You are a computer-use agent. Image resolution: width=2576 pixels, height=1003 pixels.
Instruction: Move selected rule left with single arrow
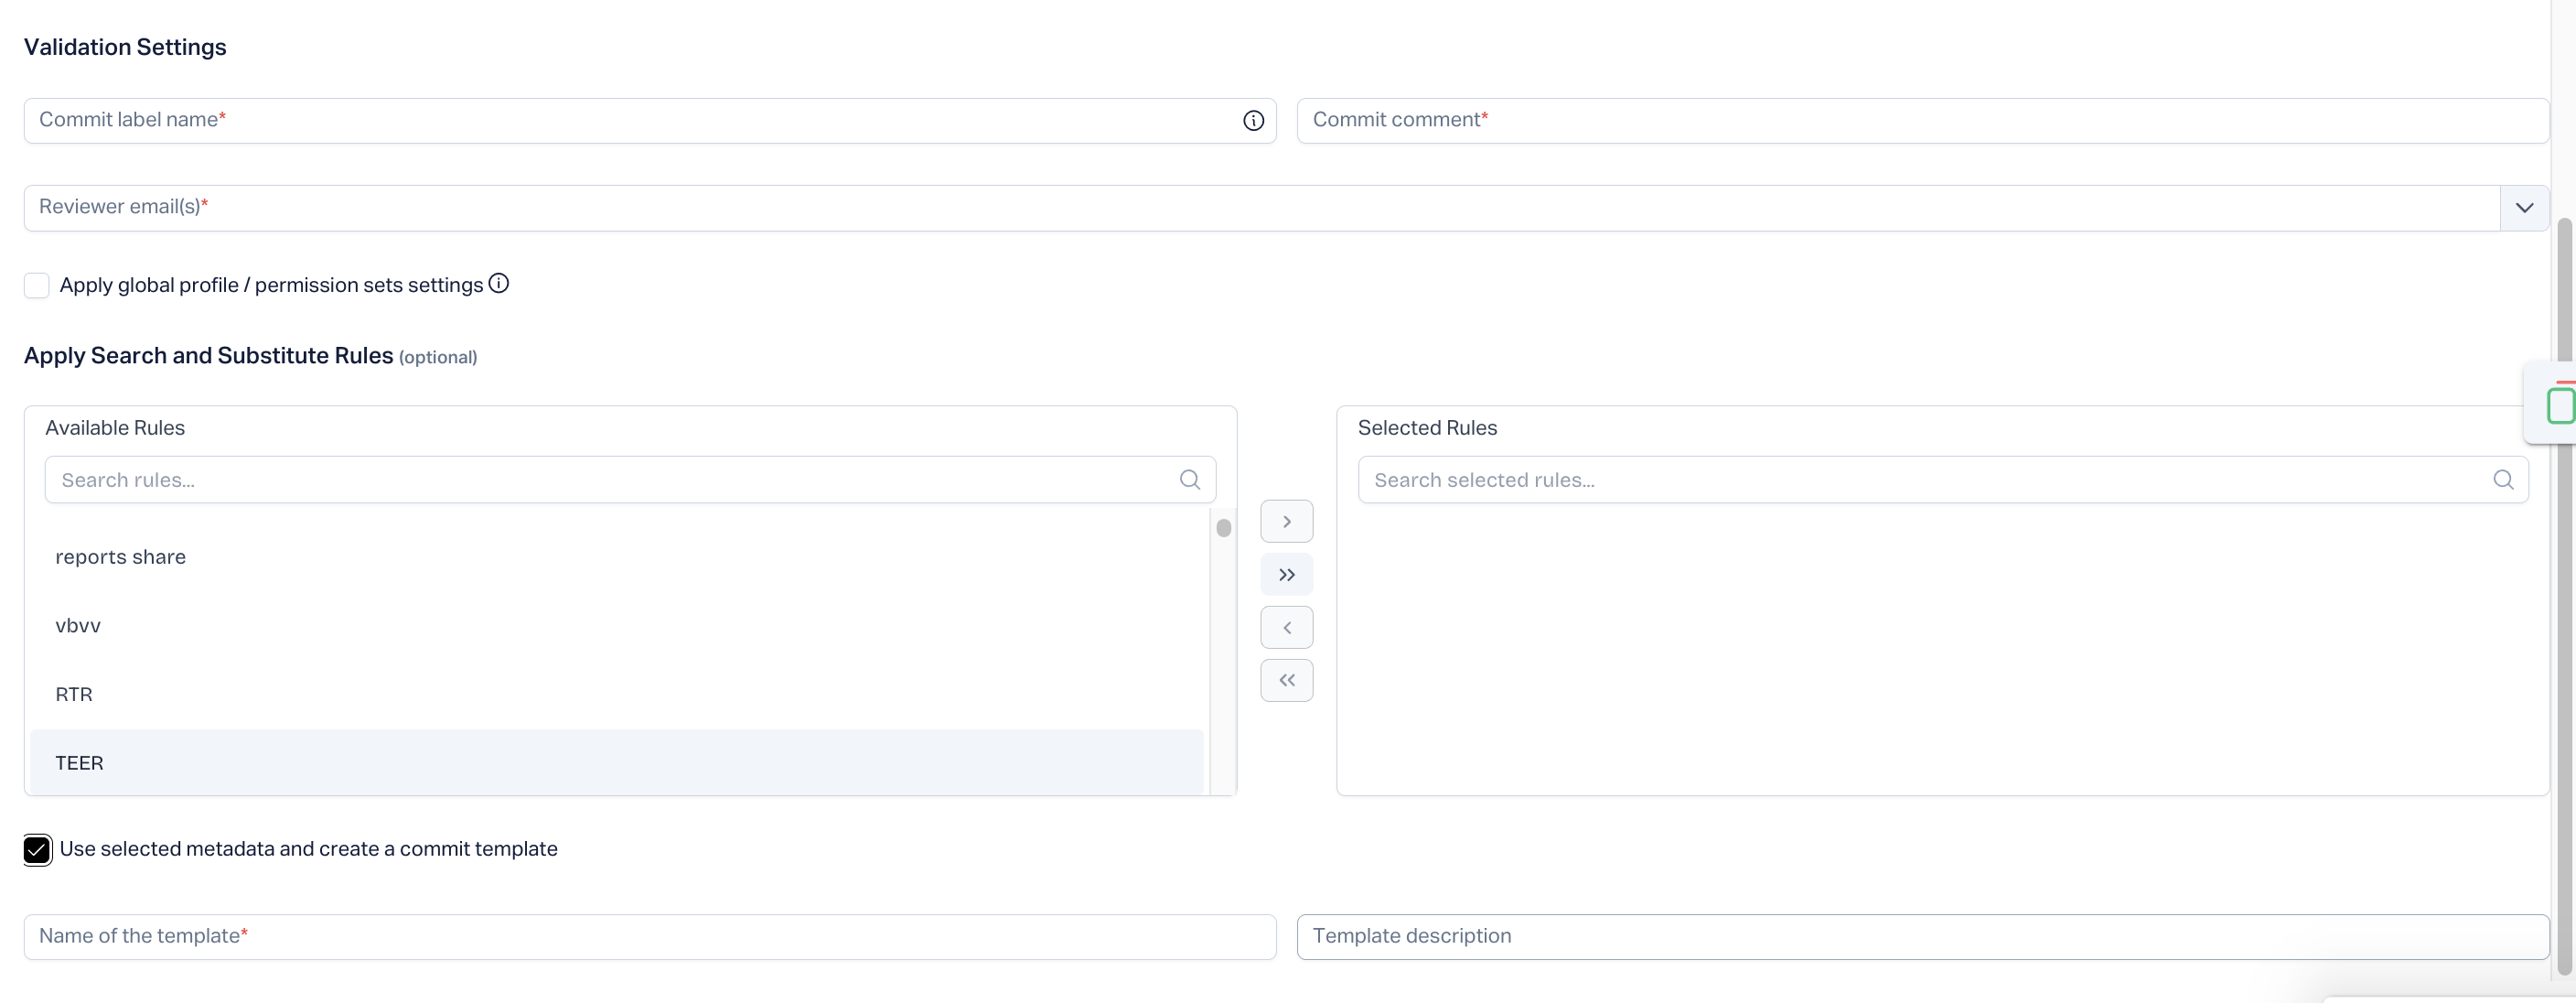pos(1286,628)
